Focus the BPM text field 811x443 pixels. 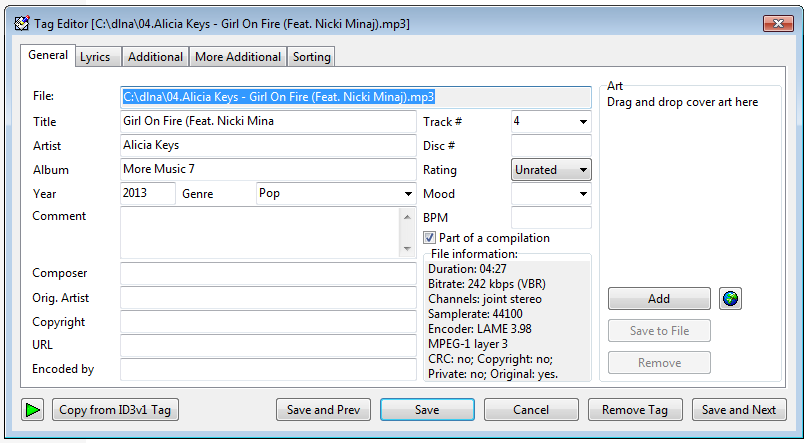point(550,218)
